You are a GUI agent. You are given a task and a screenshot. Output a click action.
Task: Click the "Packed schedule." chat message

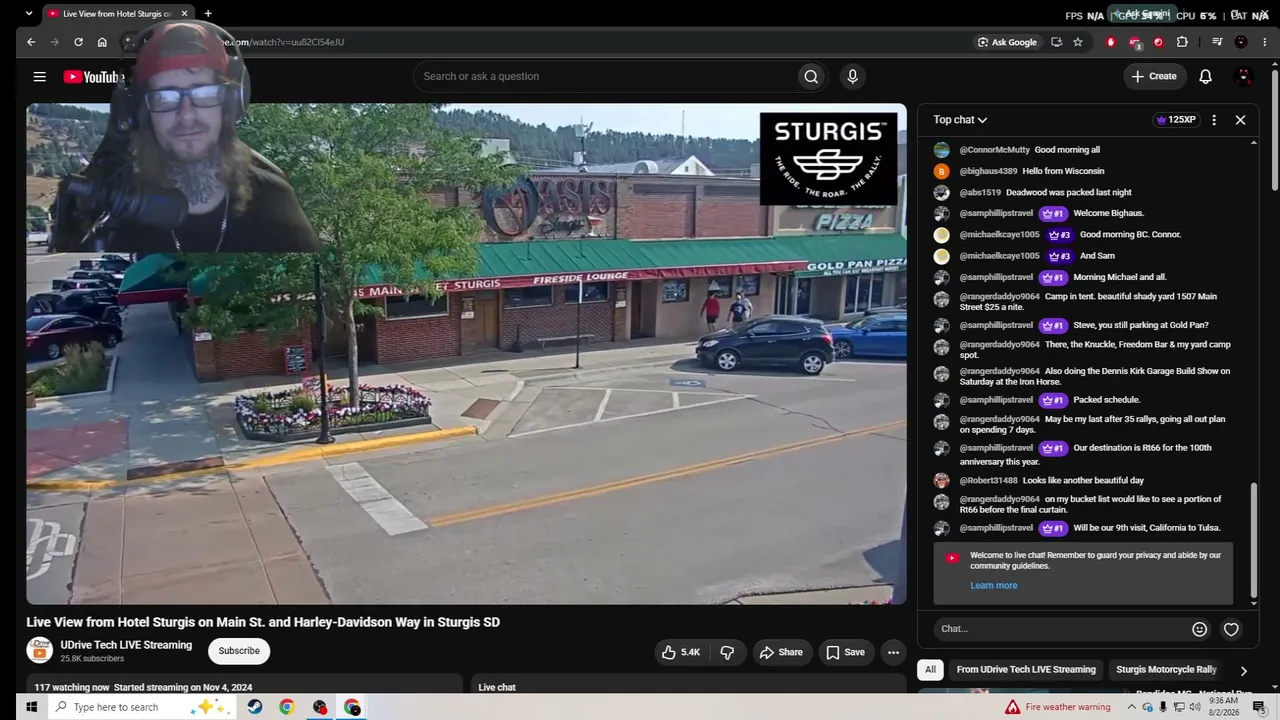1106,400
